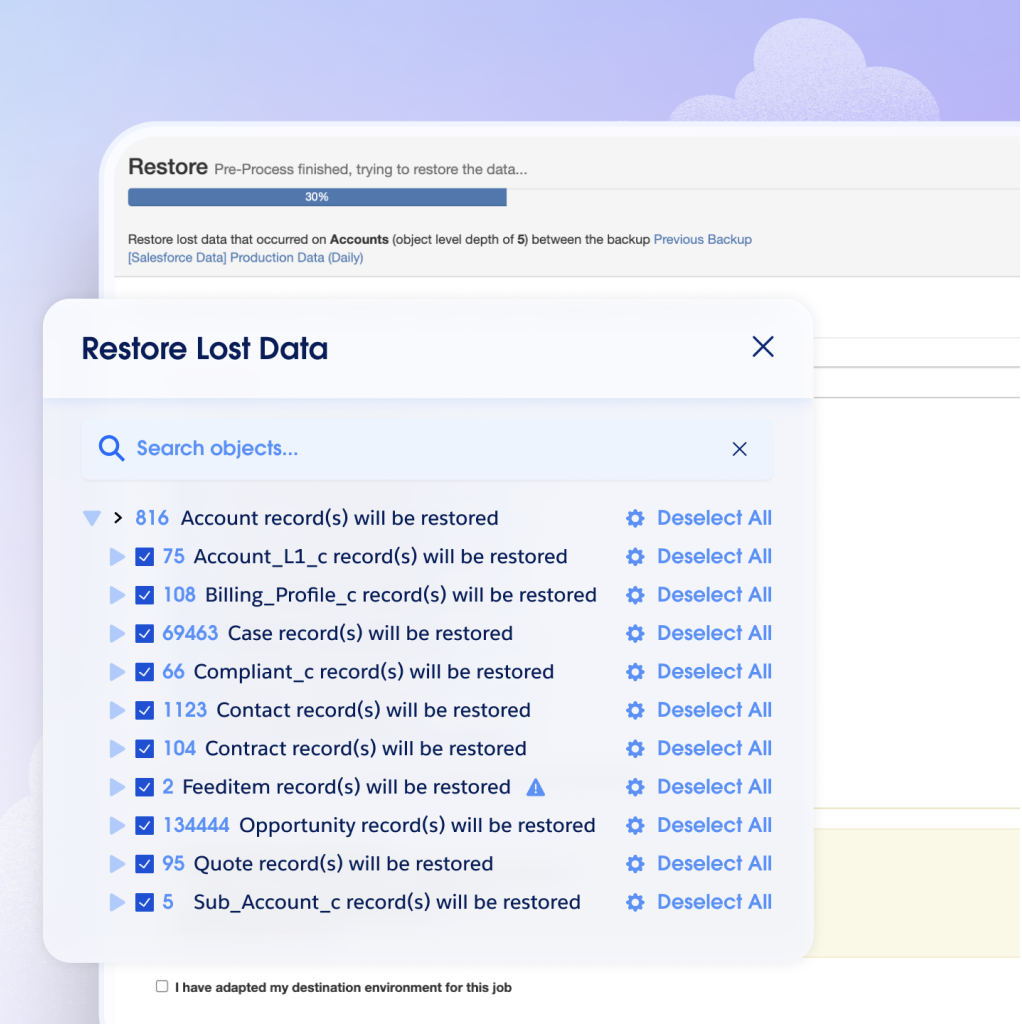Screen dimensions: 1022x1026
Task: Deselect All for Compliant_c records
Action: [x=714, y=672]
